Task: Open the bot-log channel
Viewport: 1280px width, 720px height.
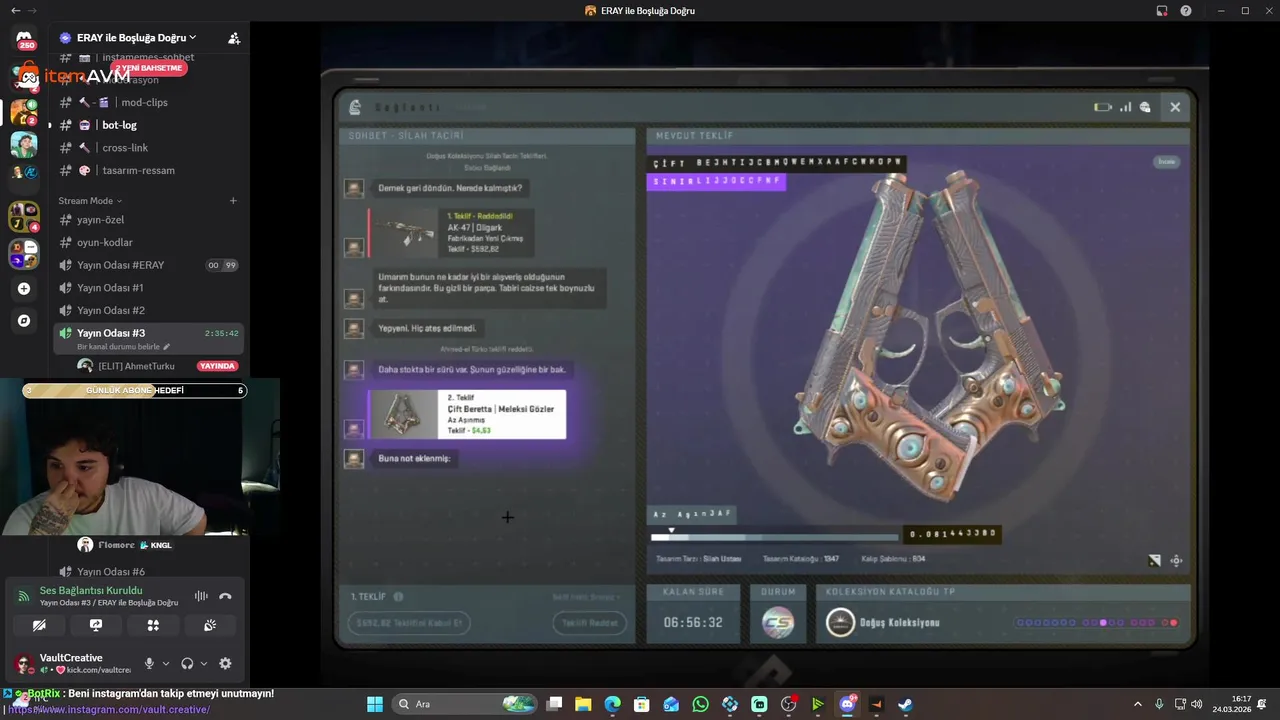Action: (146, 125)
